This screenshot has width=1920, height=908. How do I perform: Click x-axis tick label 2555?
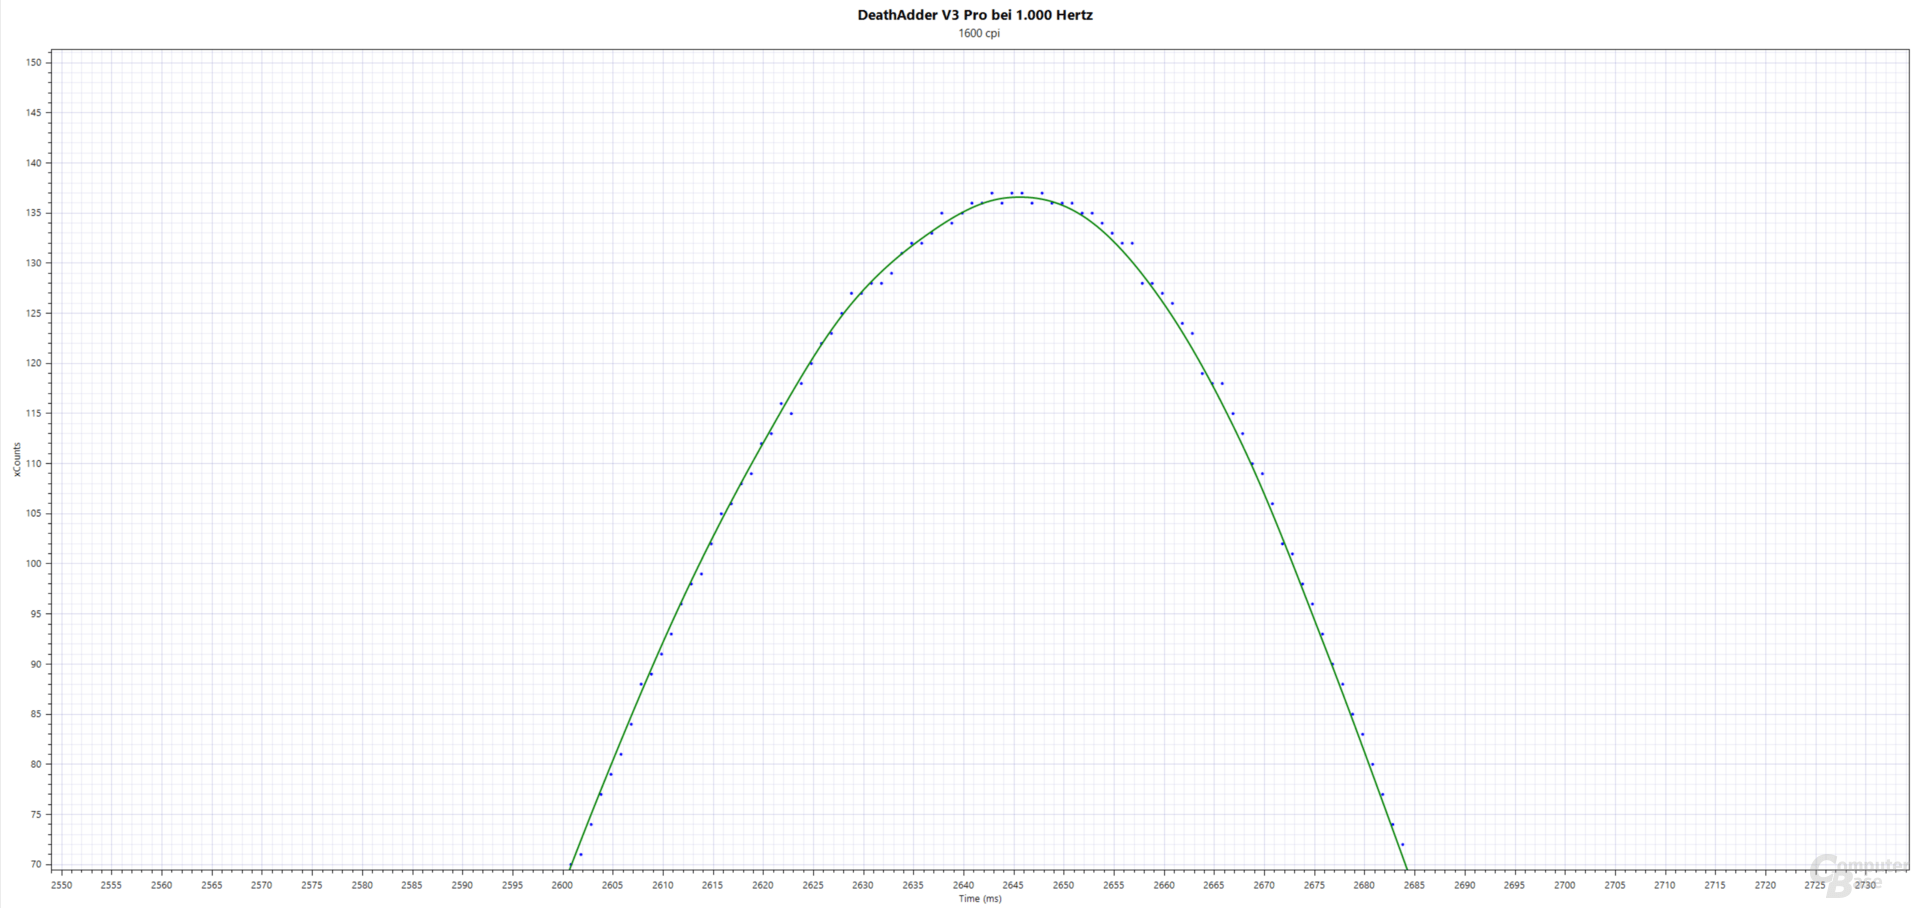111,885
